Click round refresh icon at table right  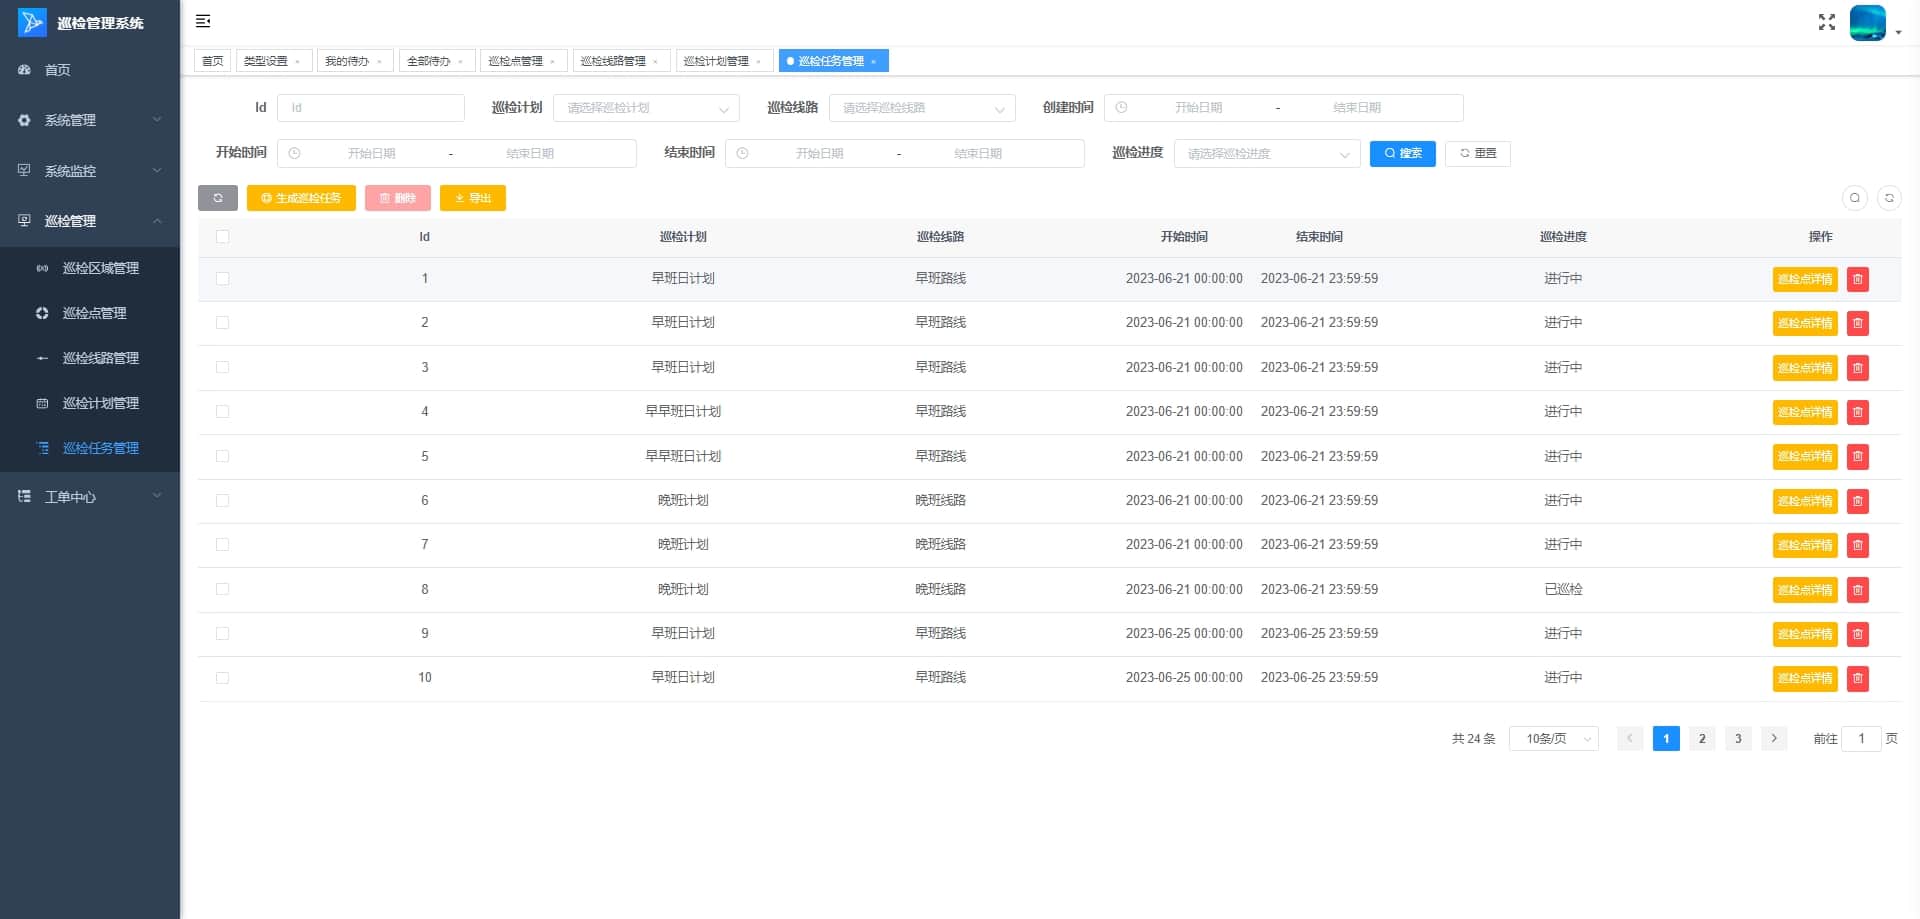click(1889, 198)
